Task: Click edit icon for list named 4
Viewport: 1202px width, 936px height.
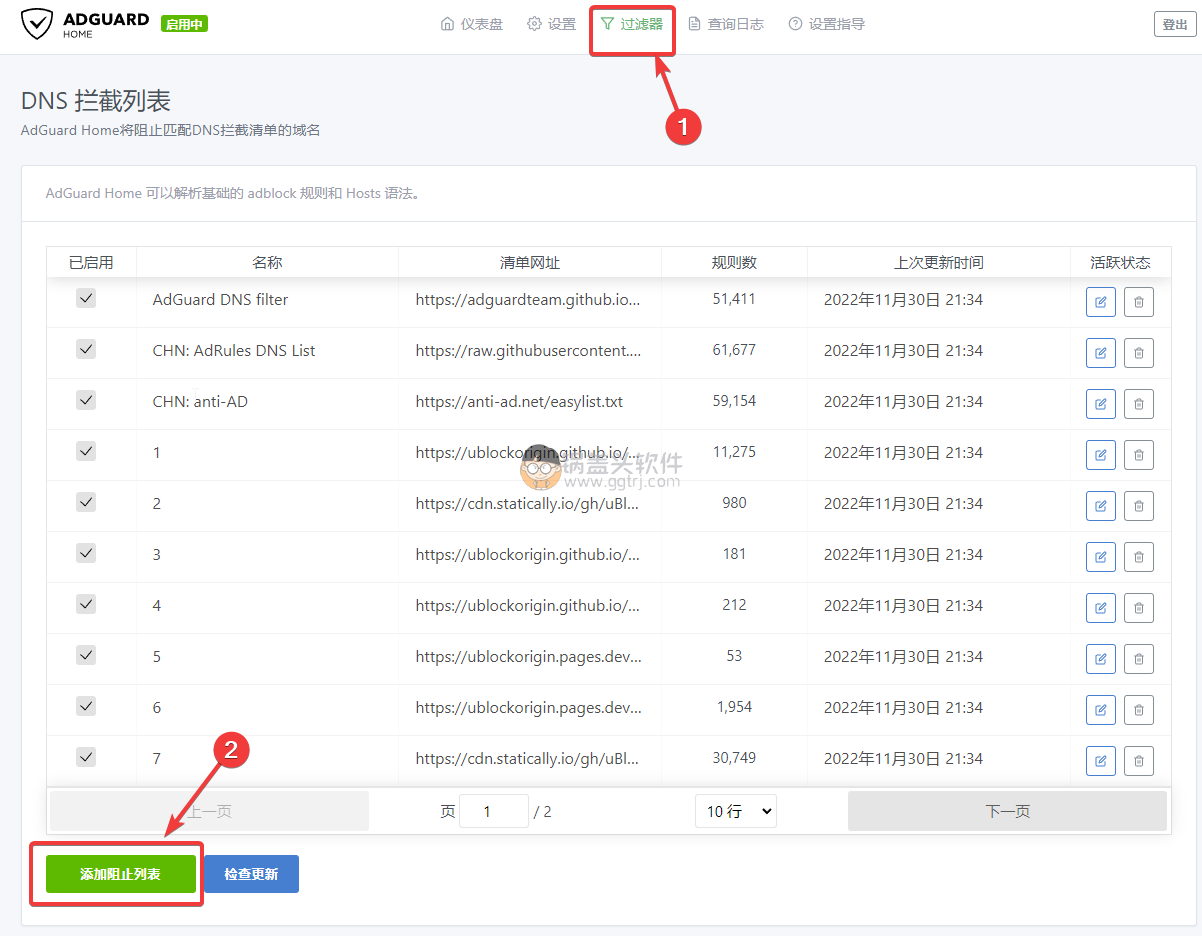Action: tap(1101, 608)
